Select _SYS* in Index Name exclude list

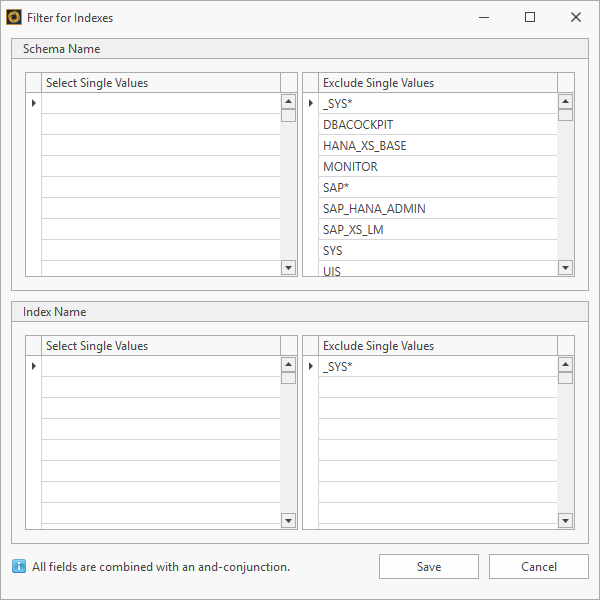point(436,367)
